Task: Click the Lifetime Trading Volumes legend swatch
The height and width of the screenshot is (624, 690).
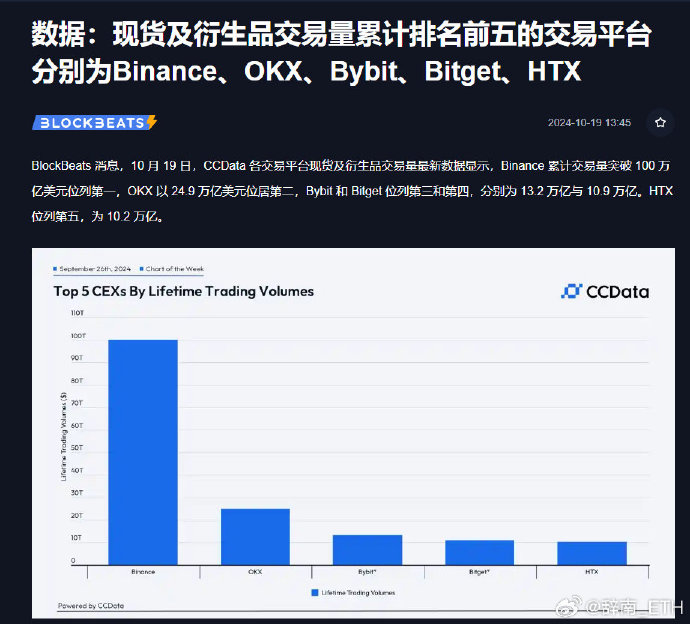Action: pos(315,593)
